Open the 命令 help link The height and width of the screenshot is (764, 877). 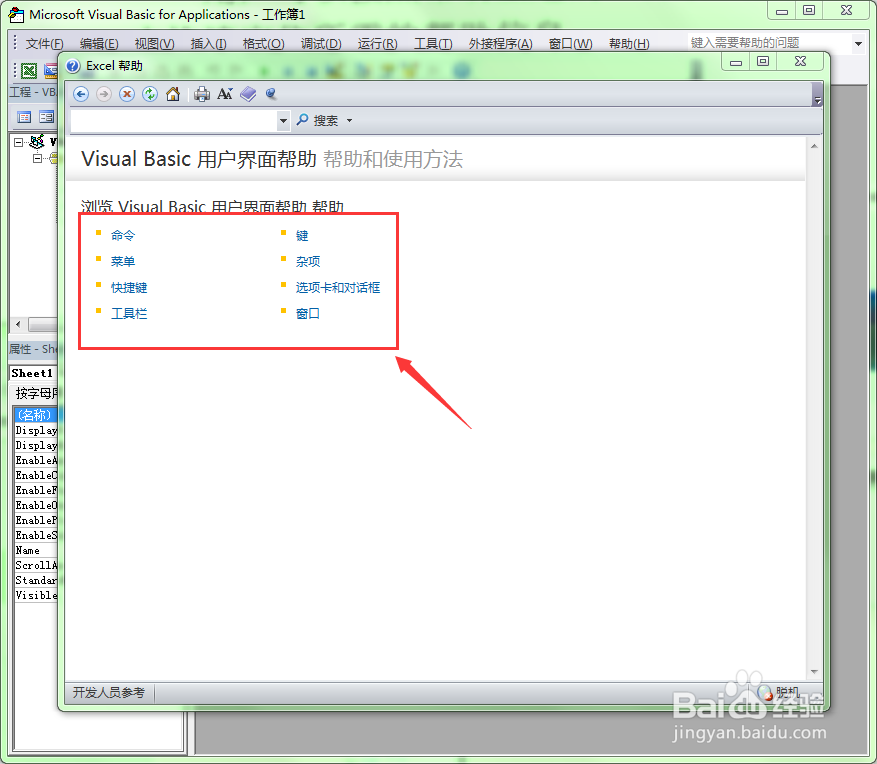pyautogui.click(x=122, y=235)
